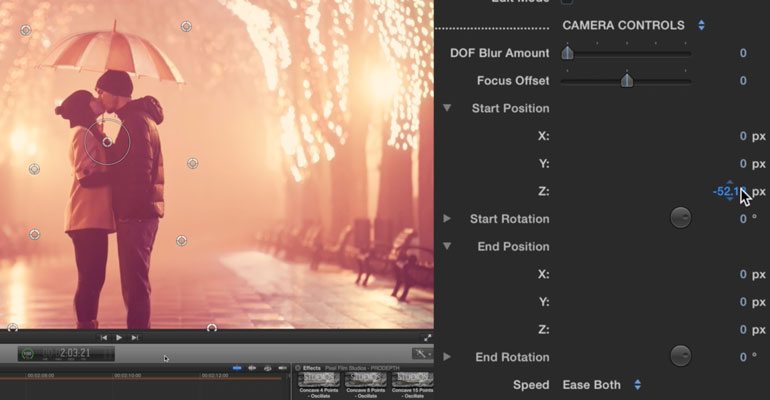Screen dimensions: 770x400
Task: Play the clip in the viewer
Action: click(x=119, y=338)
